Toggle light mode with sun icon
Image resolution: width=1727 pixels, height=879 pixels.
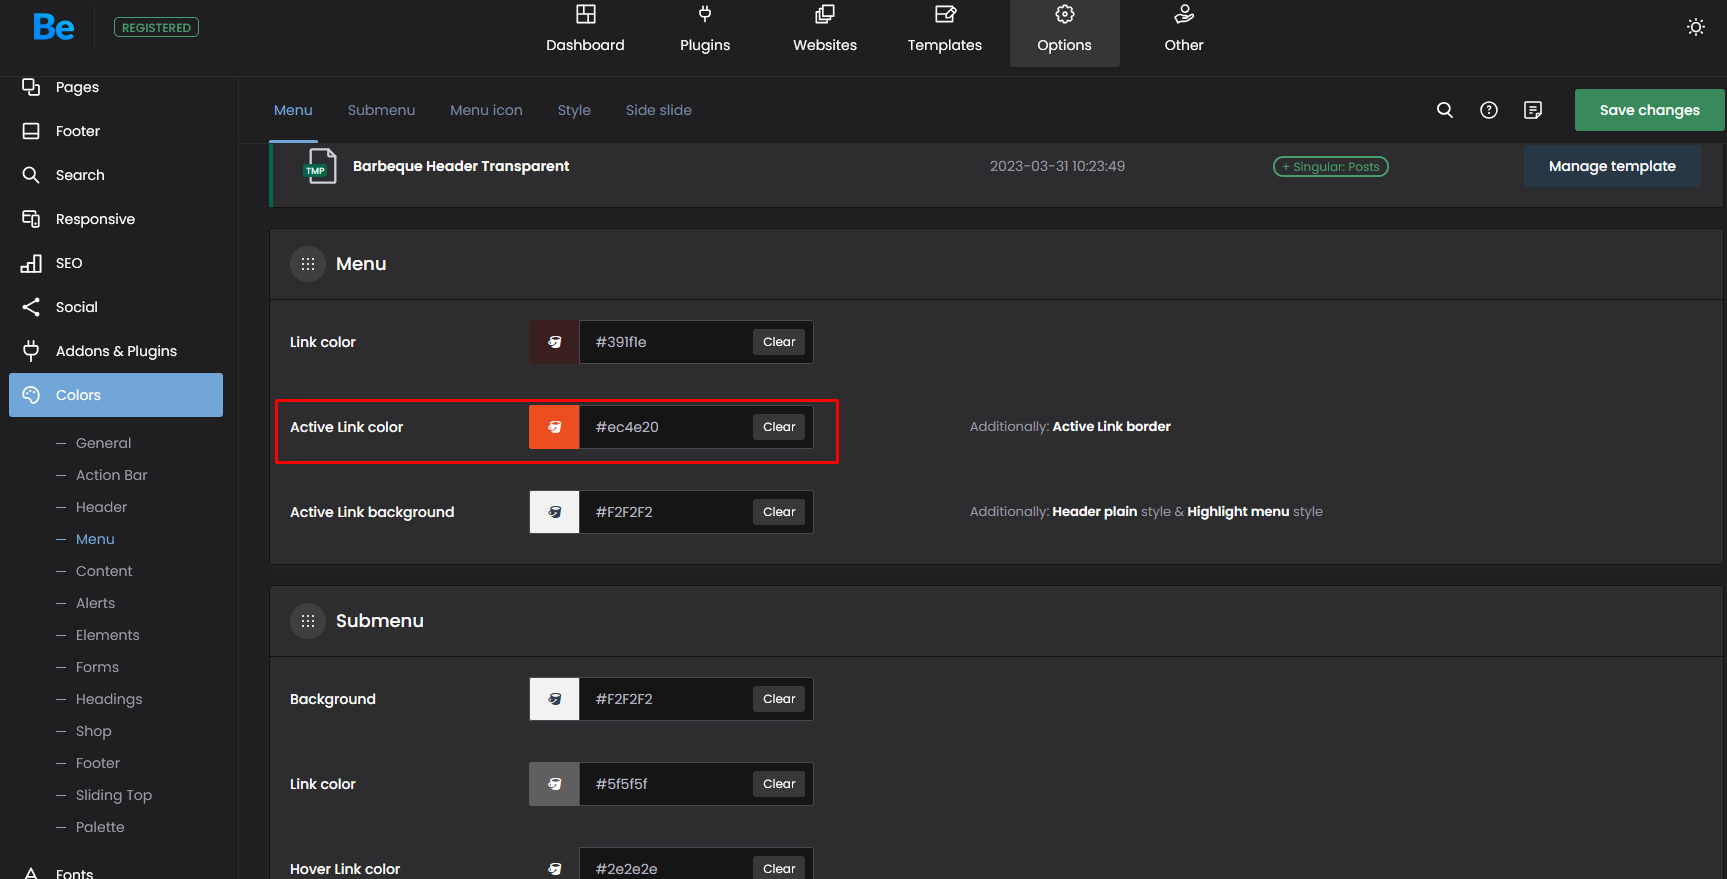click(x=1696, y=27)
